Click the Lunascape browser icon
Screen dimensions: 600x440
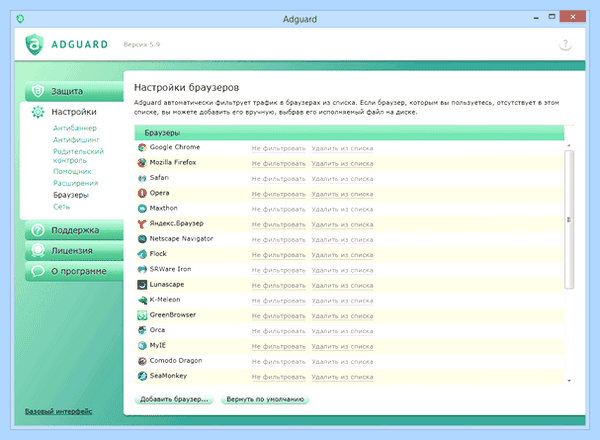tap(142, 285)
